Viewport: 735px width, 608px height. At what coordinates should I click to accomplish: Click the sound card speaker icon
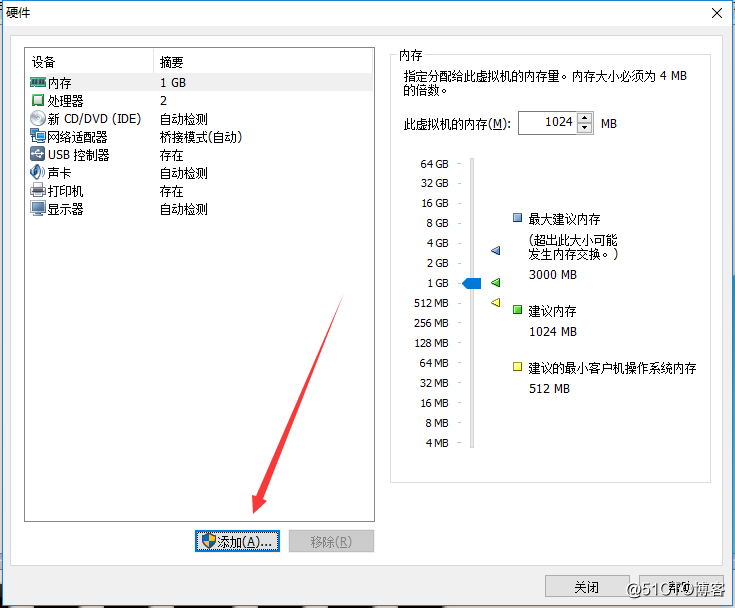coord(38,172)
